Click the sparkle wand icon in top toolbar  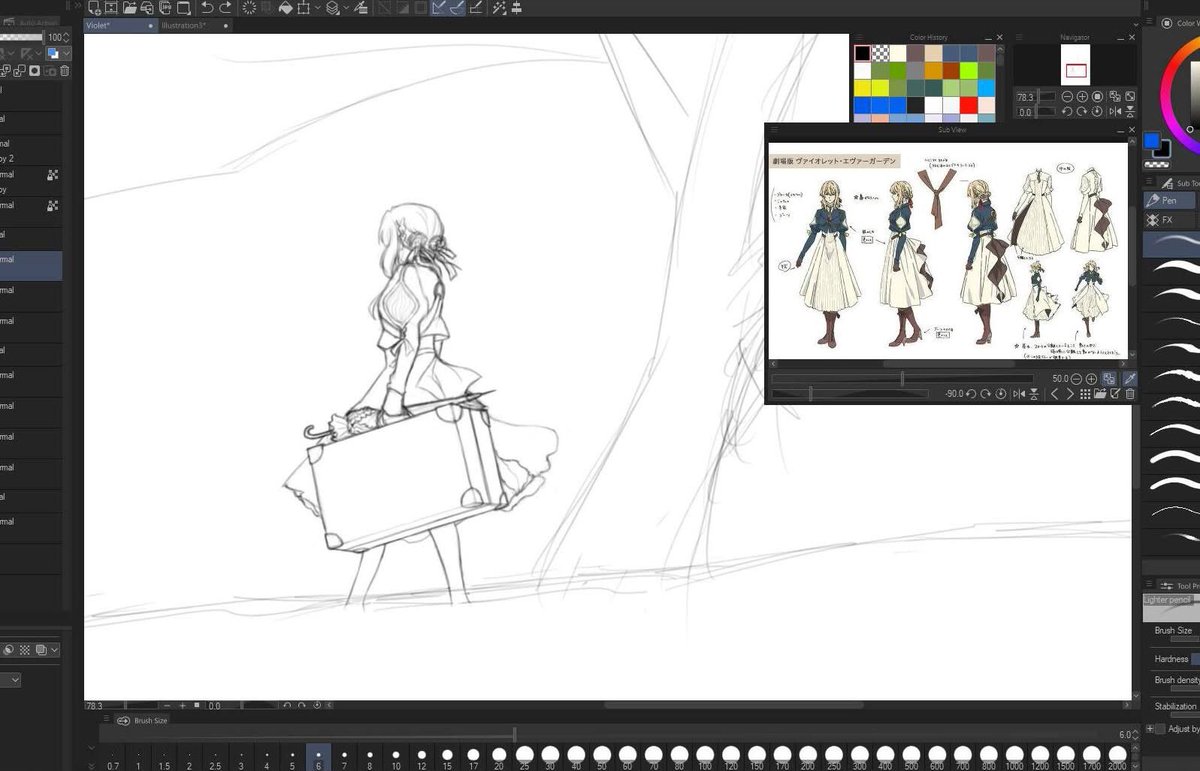pyautogui.click(x=498, y=8)
